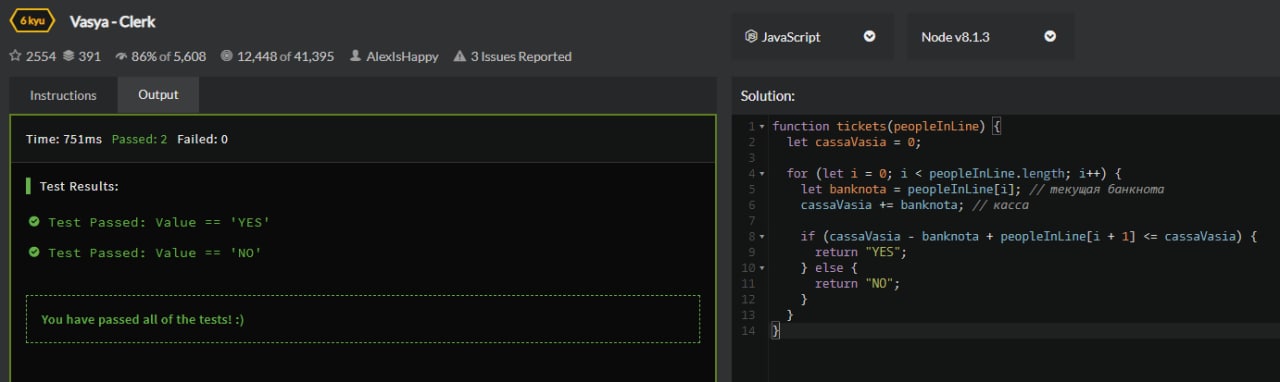Collapse the if statement fold arrow
Image resolution: width=1280 pixels, height=382 pixels.
tap(763, 237)
